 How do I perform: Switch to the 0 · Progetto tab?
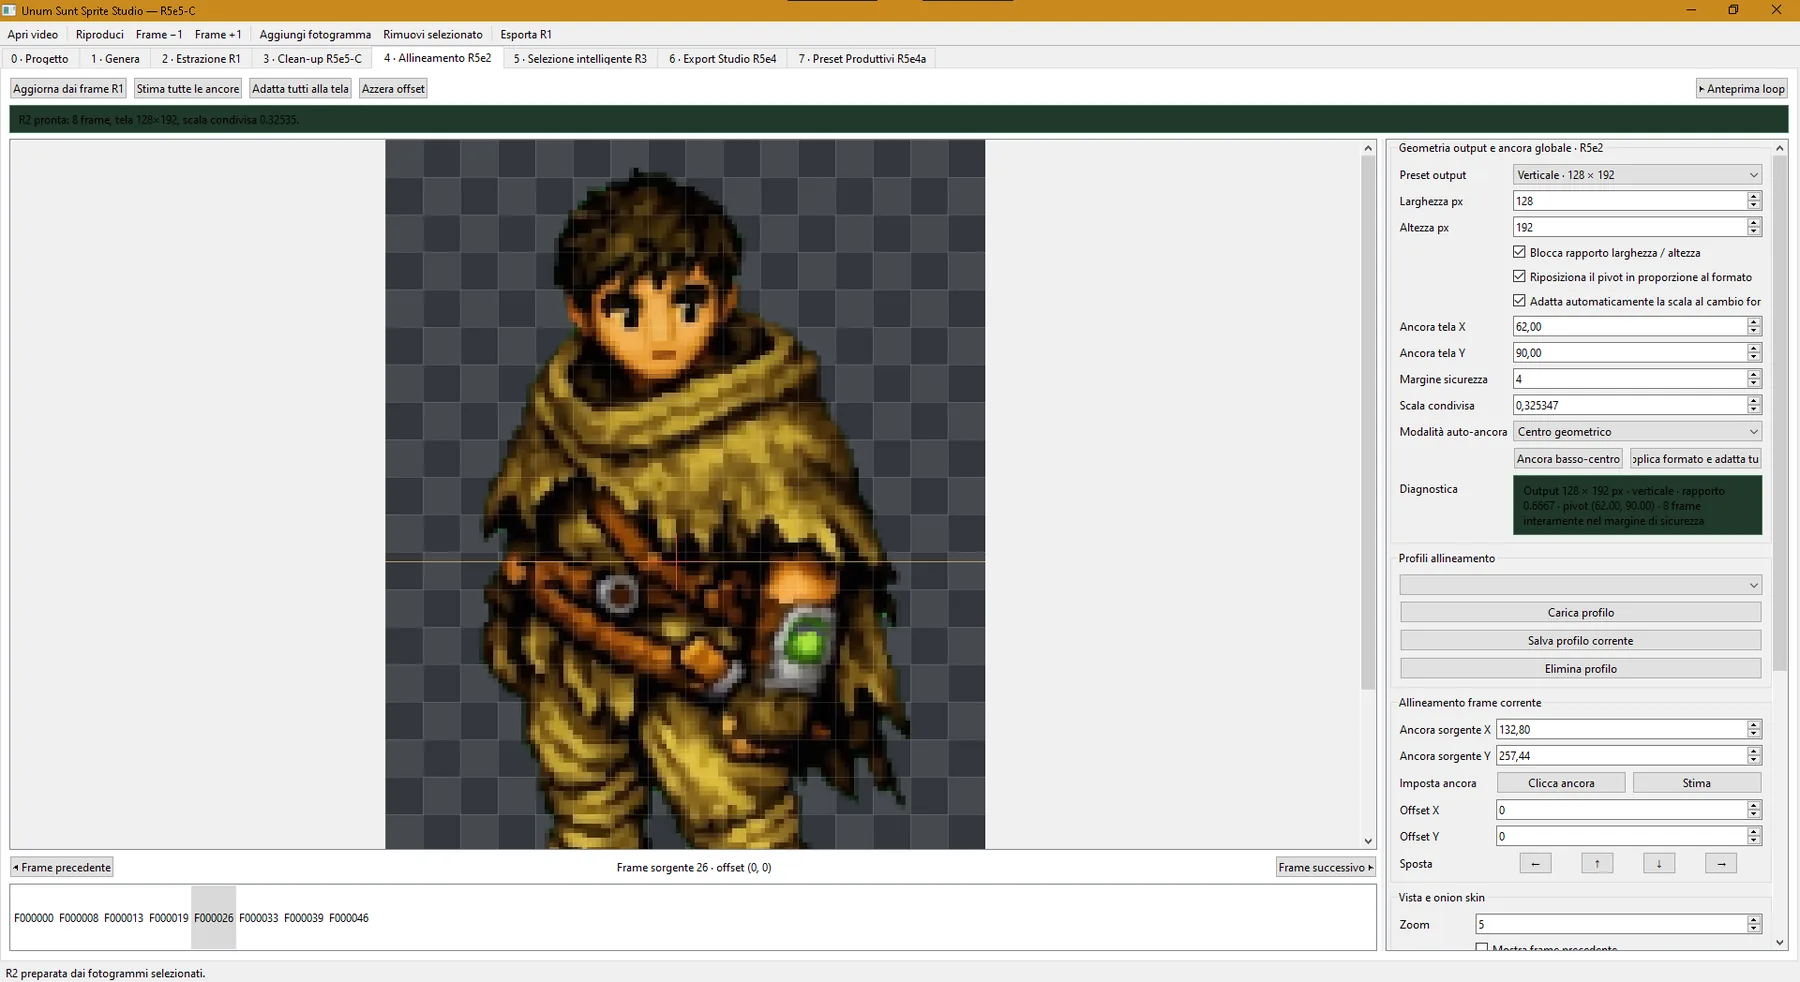40,59
